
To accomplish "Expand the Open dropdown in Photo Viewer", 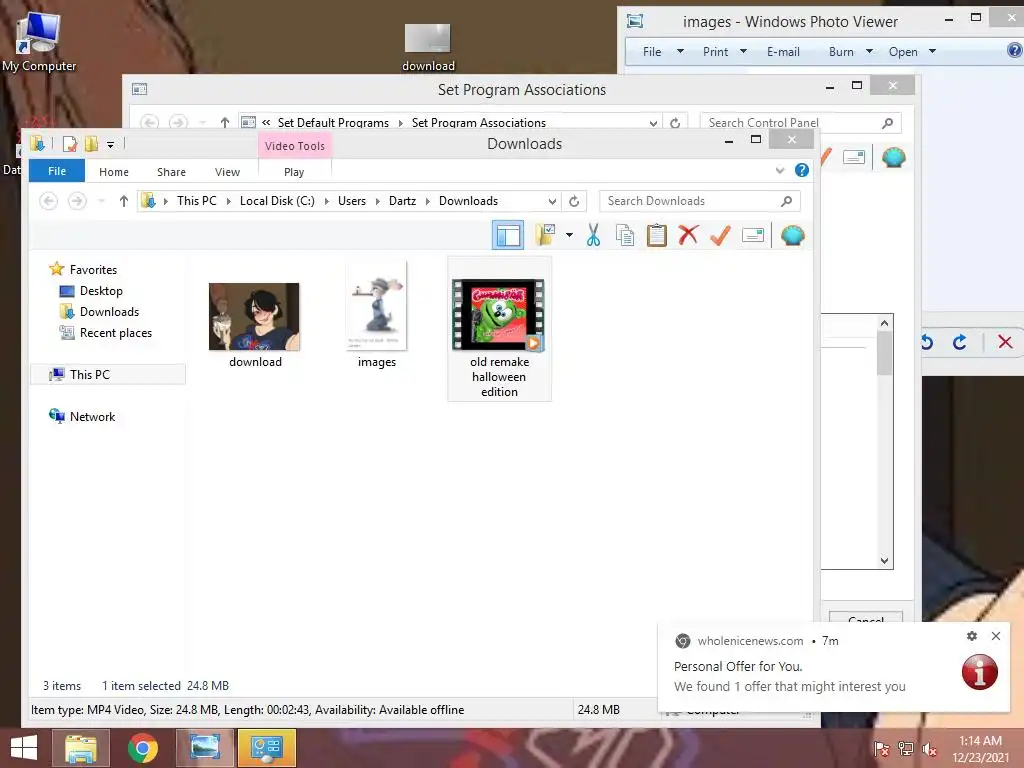I will [933, 52].
